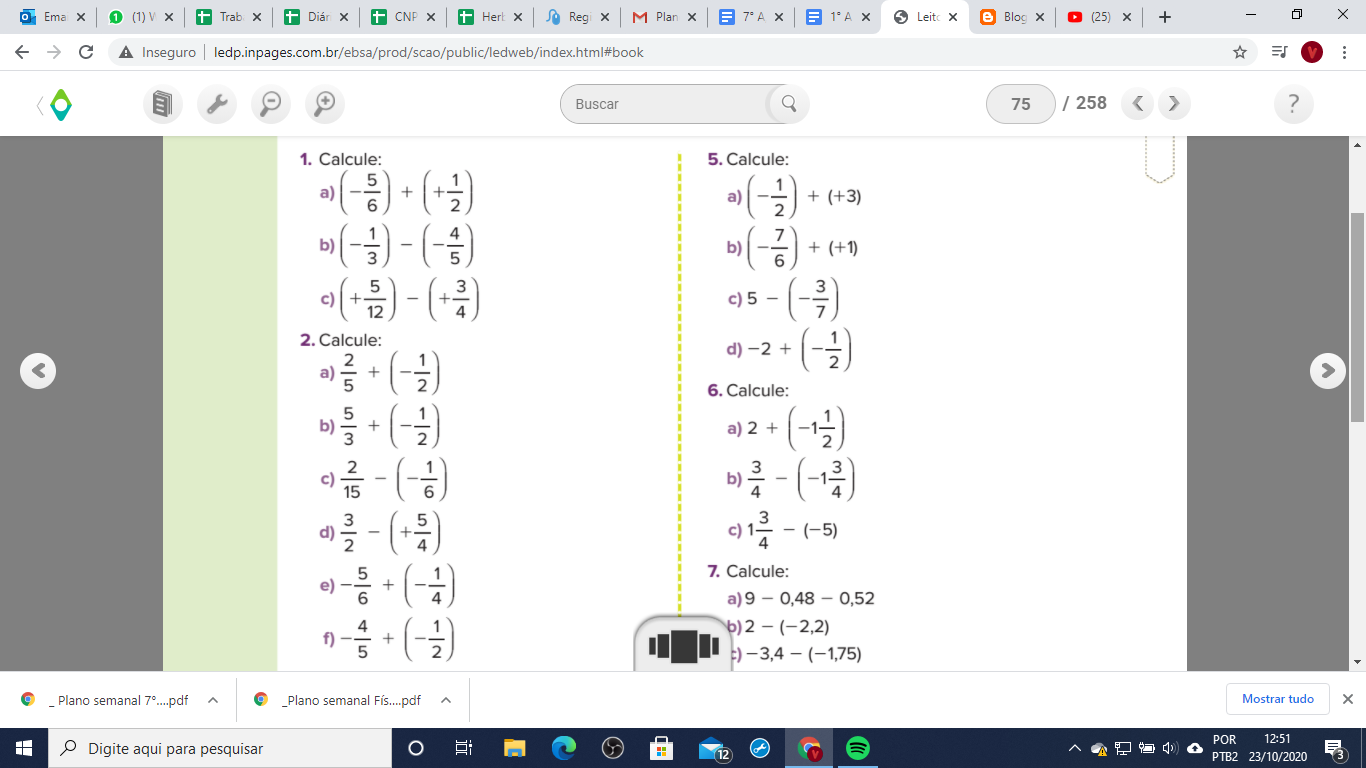Expand Plano semanal Fís download options
1366x768 pixels.
(445, 700)
